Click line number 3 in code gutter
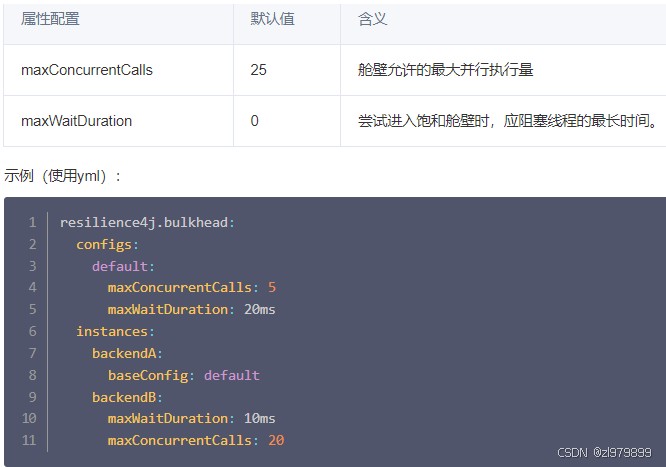The width and height of the screenshot is (666, 467). click(x=32, y=266)
